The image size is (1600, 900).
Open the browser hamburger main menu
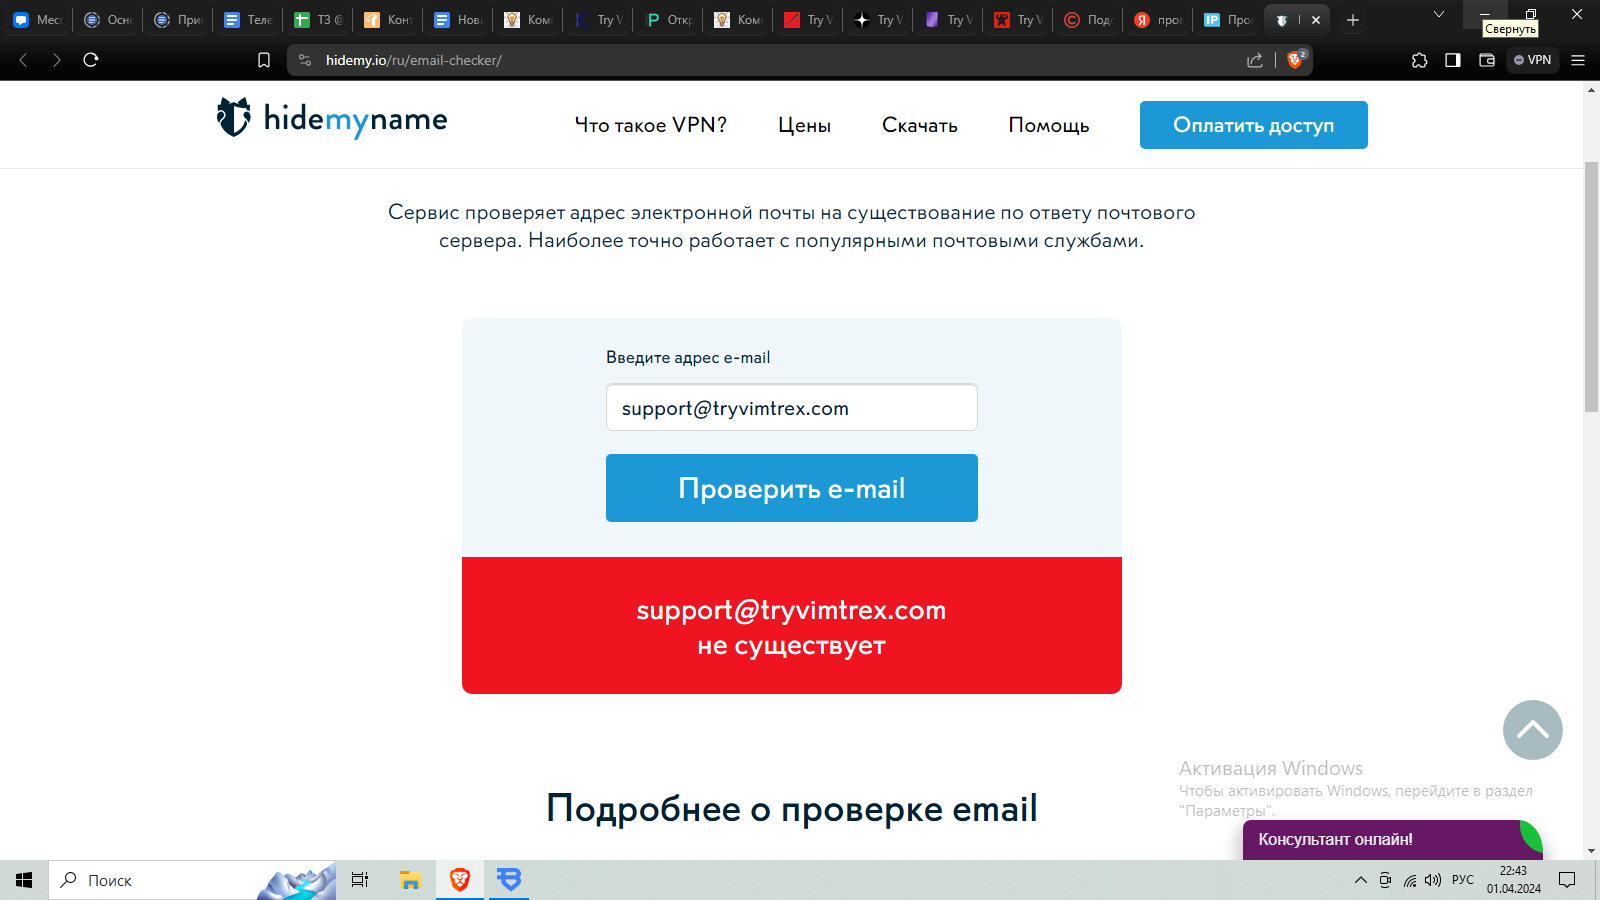click(x=1578, y=60)
